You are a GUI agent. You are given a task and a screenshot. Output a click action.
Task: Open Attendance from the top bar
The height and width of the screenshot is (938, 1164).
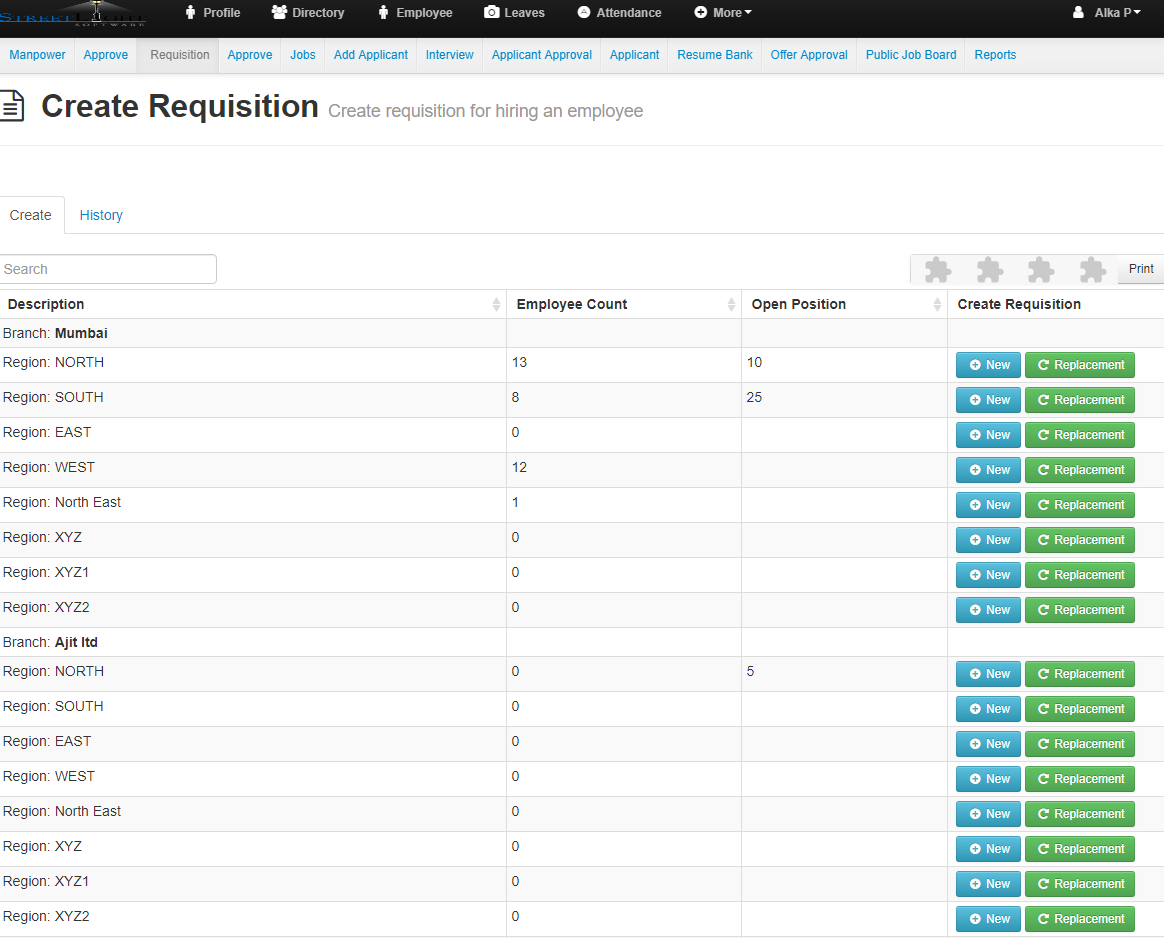[x=619, y=13]
